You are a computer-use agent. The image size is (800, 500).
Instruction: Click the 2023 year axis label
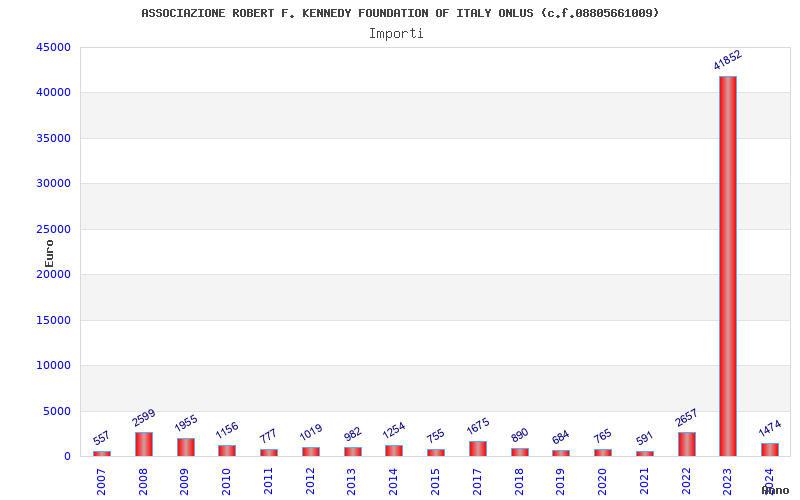click(x=727, y=482)
